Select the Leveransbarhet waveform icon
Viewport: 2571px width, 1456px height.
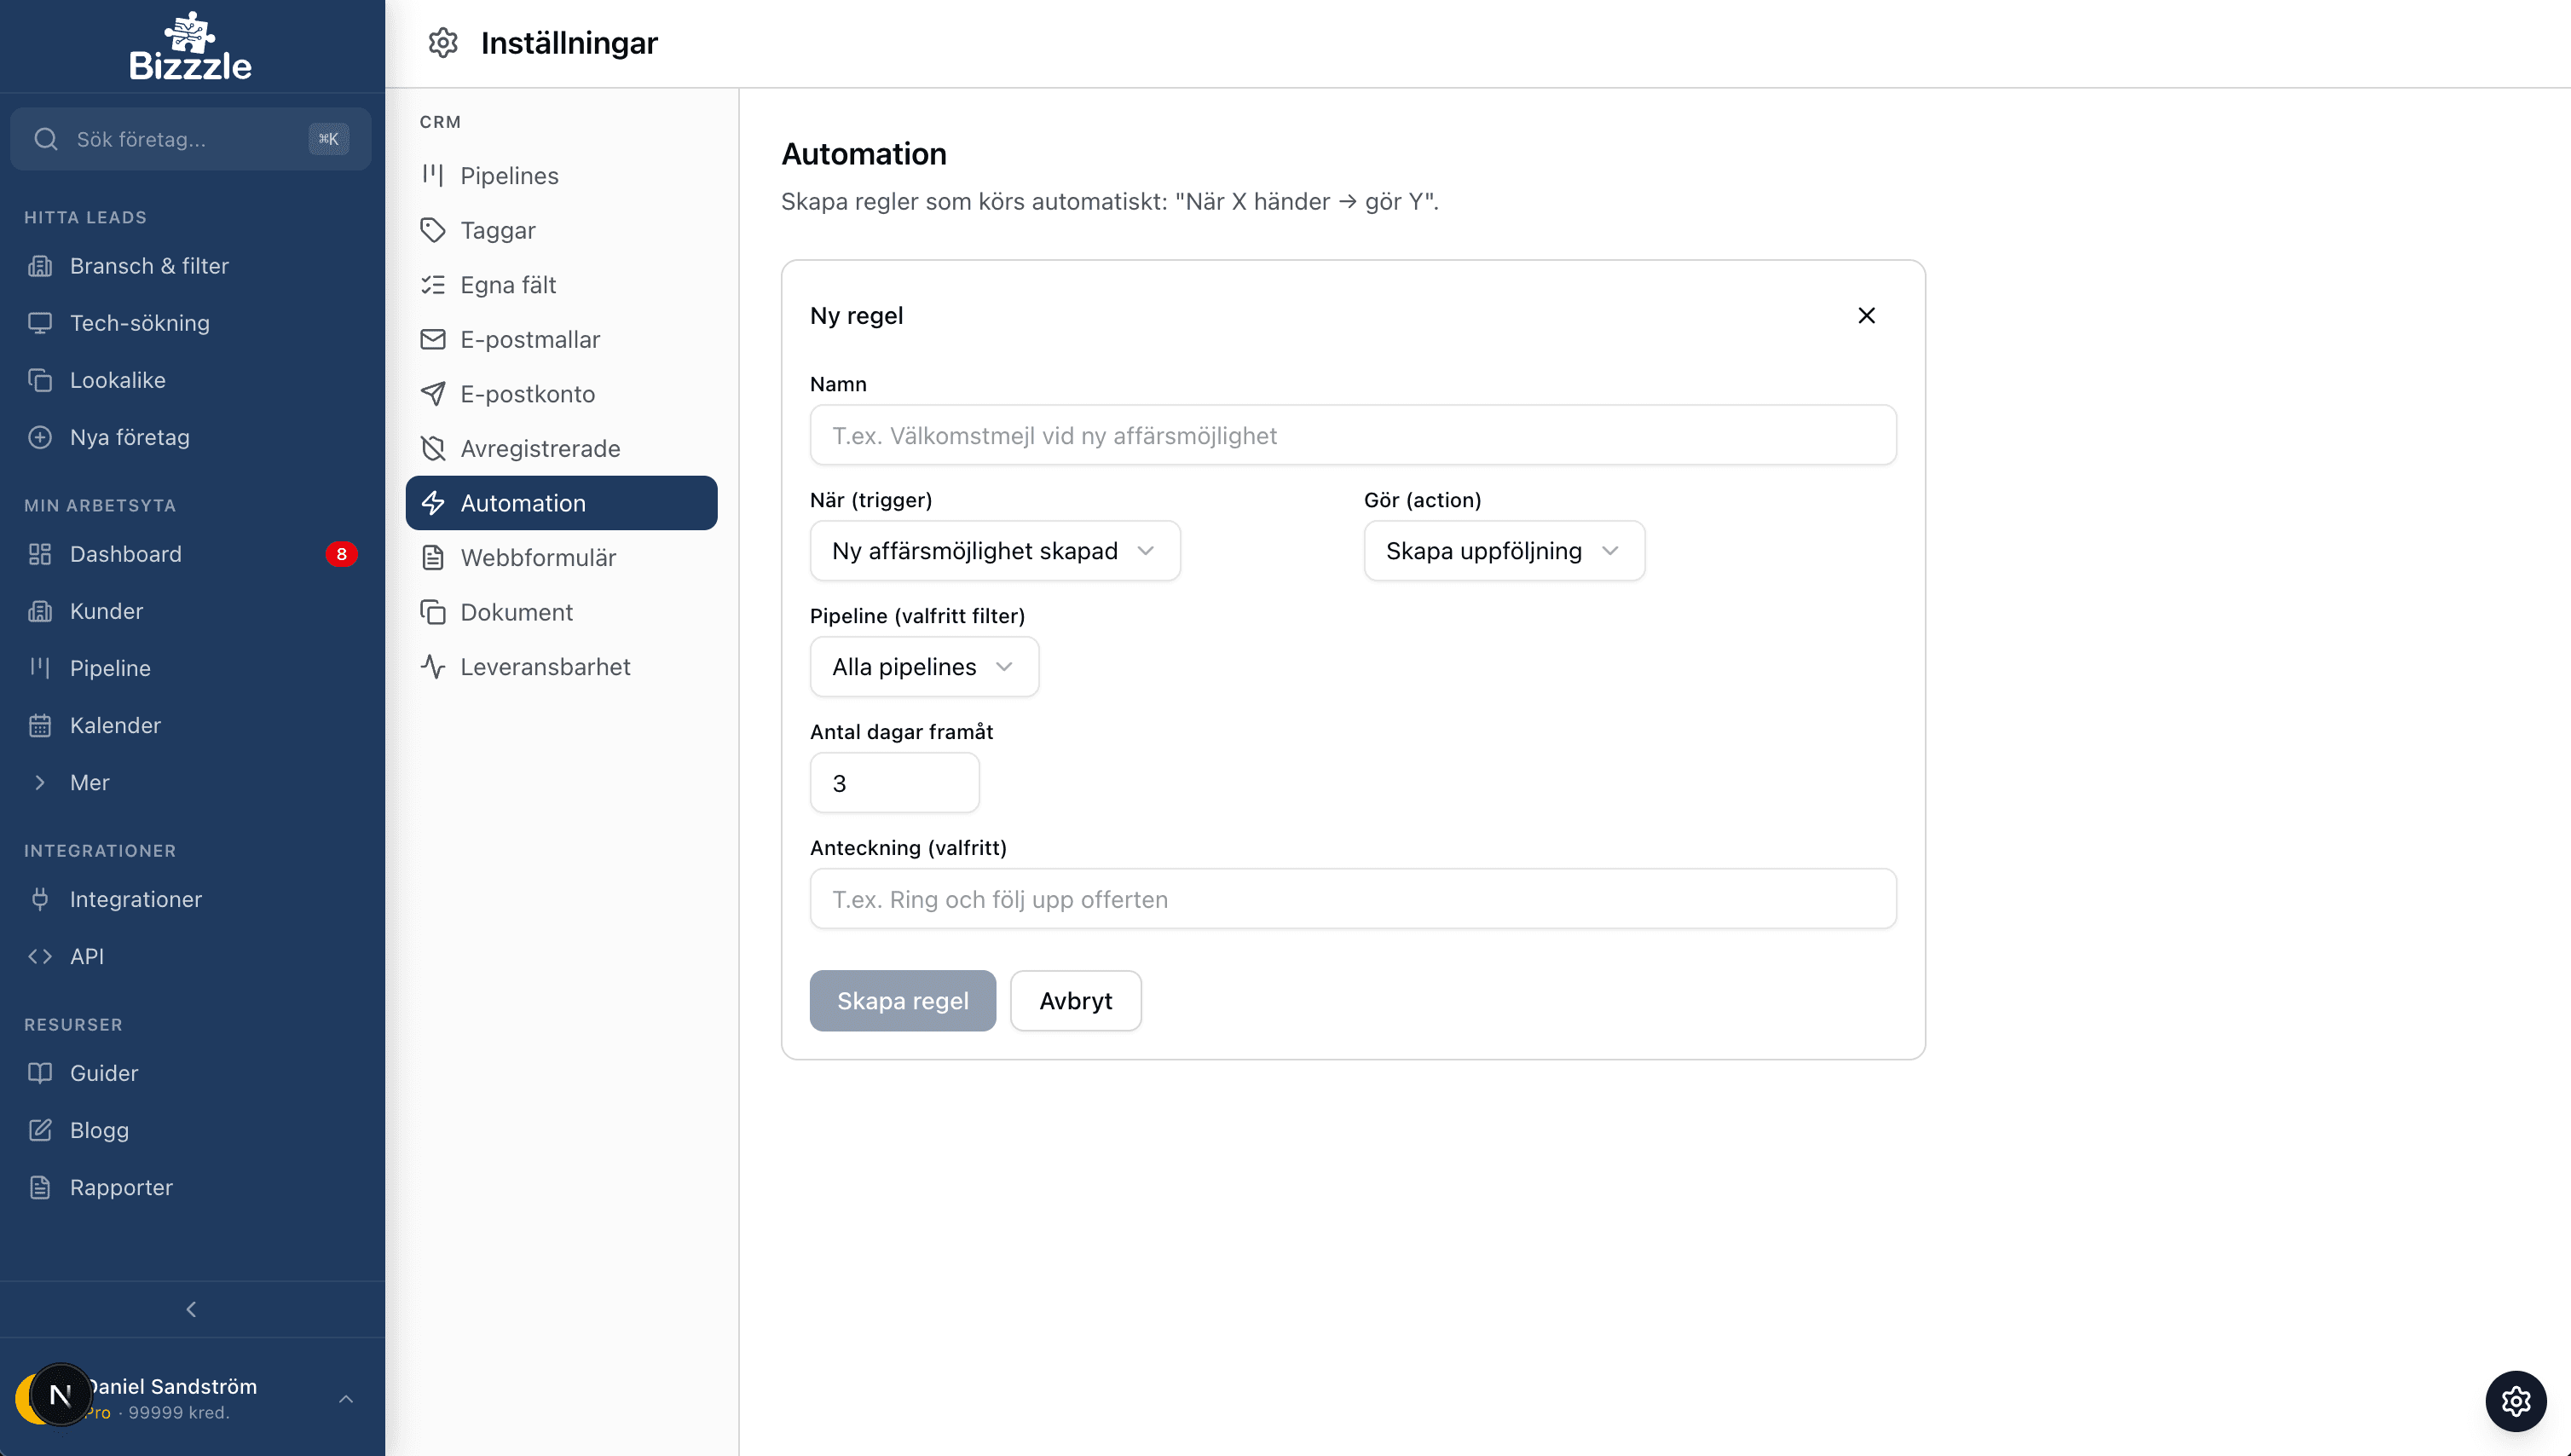(x=434, y=666)
